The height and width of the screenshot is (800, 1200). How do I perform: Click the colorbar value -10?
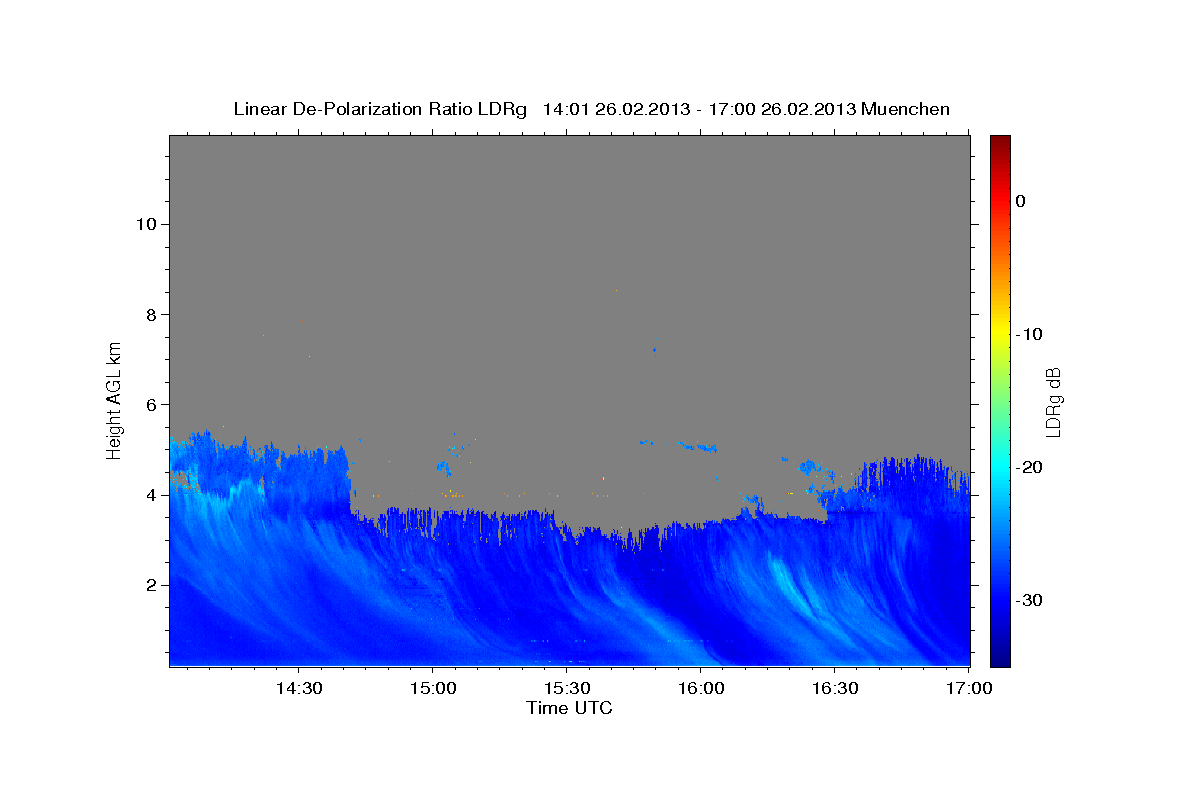(x=1030, y=334)
